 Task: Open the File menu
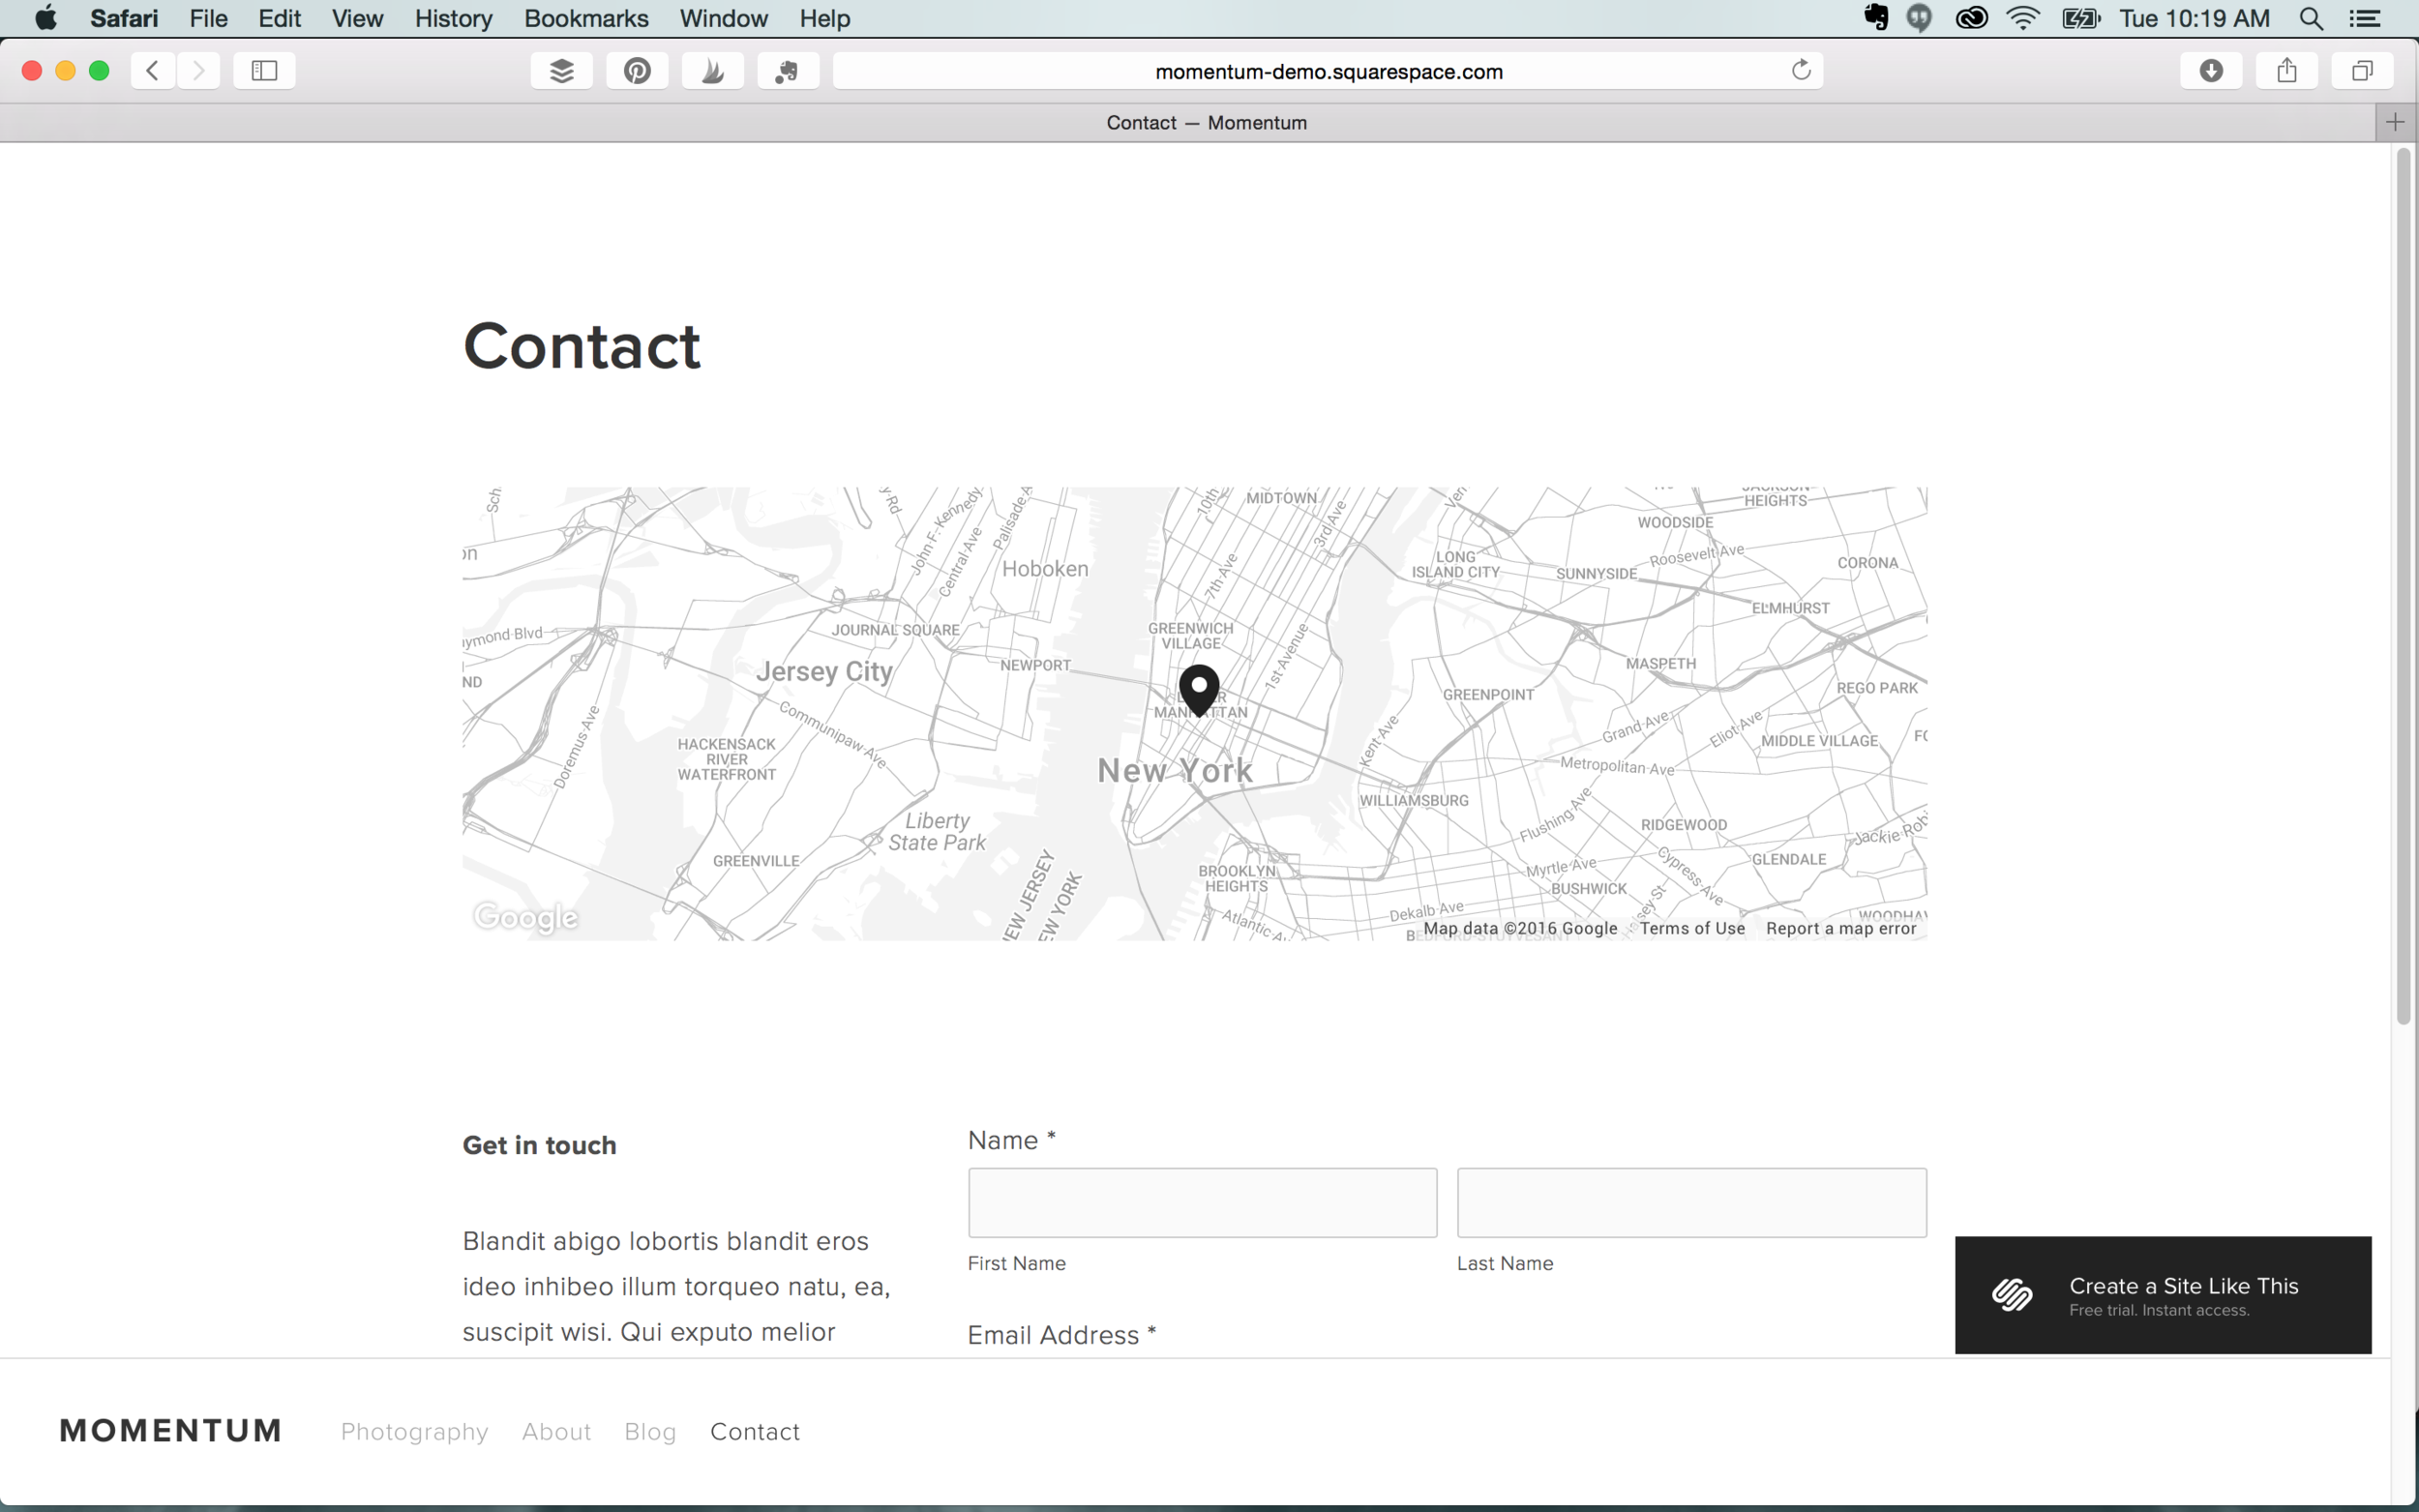tap(208, 18)
